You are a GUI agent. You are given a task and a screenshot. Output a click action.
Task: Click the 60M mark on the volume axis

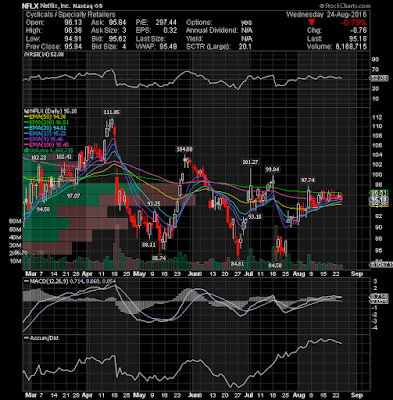click(x=15, y=221)
